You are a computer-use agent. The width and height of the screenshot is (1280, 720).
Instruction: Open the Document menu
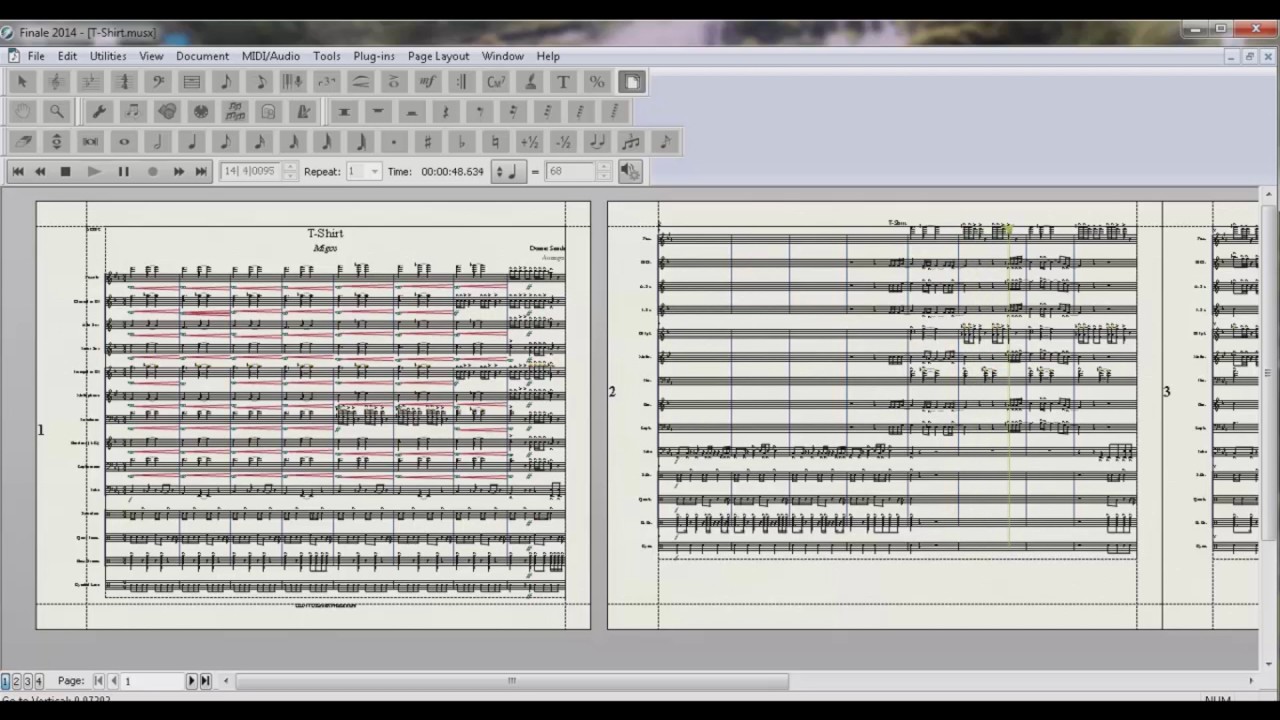click(202, 56)
